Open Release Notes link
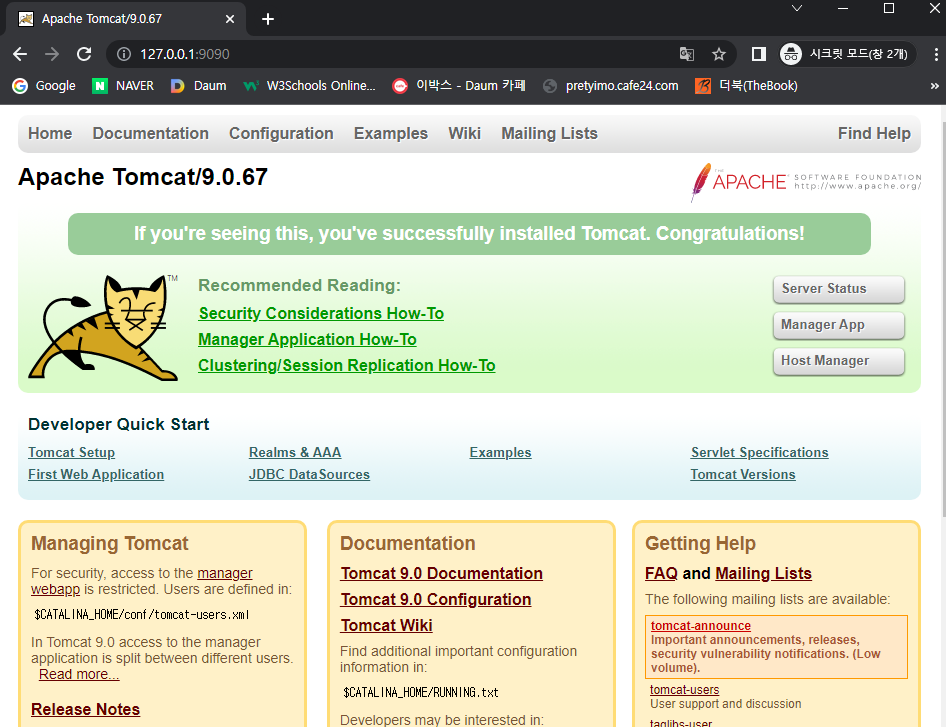The height and width of the screenshot is (727, 946). coord(86,710)
